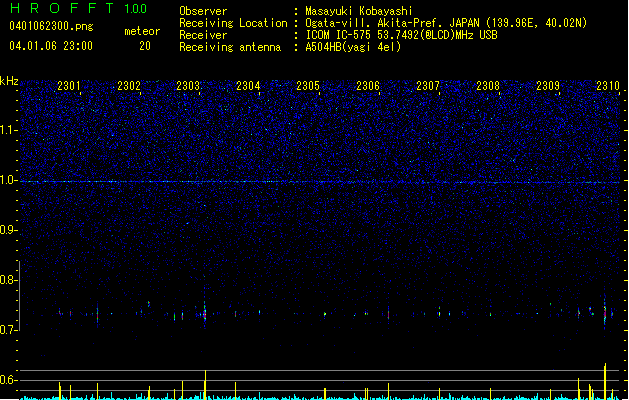This screenshot has width=629, height=400.
Task: Click the meteor count value 20
Action: click(x=145, y=46)
